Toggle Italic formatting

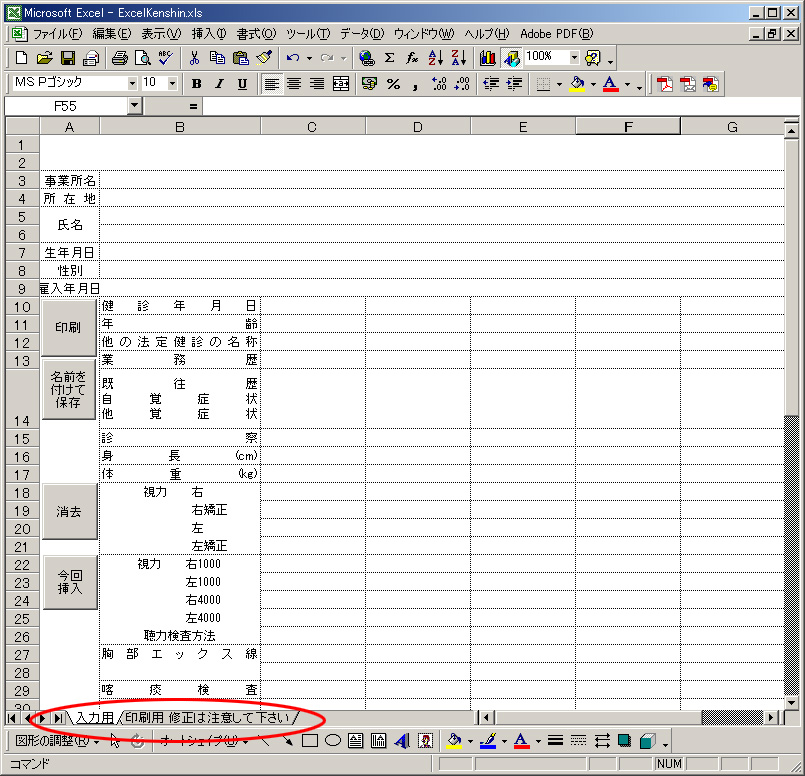tap(218, 84)
